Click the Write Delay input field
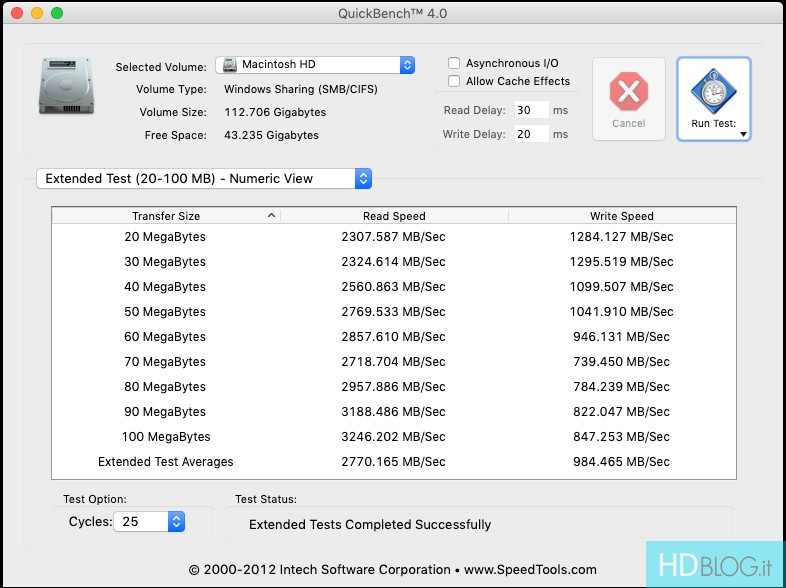 pyautogui.click(x=531, y=134)
